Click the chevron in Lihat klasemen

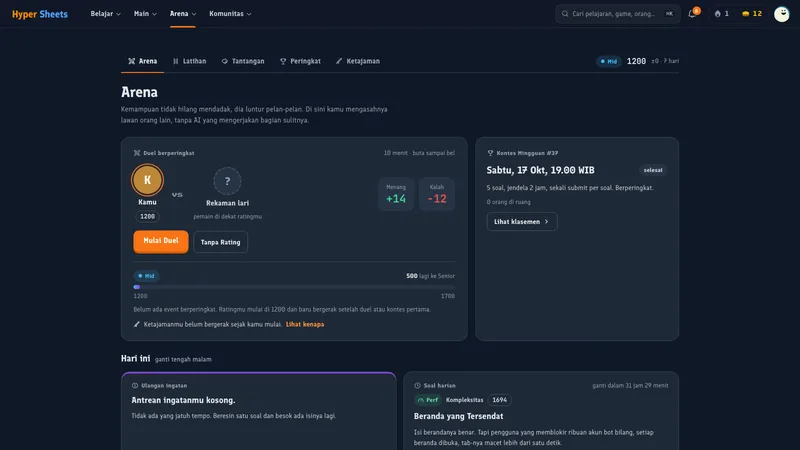[x=546, y=221]
